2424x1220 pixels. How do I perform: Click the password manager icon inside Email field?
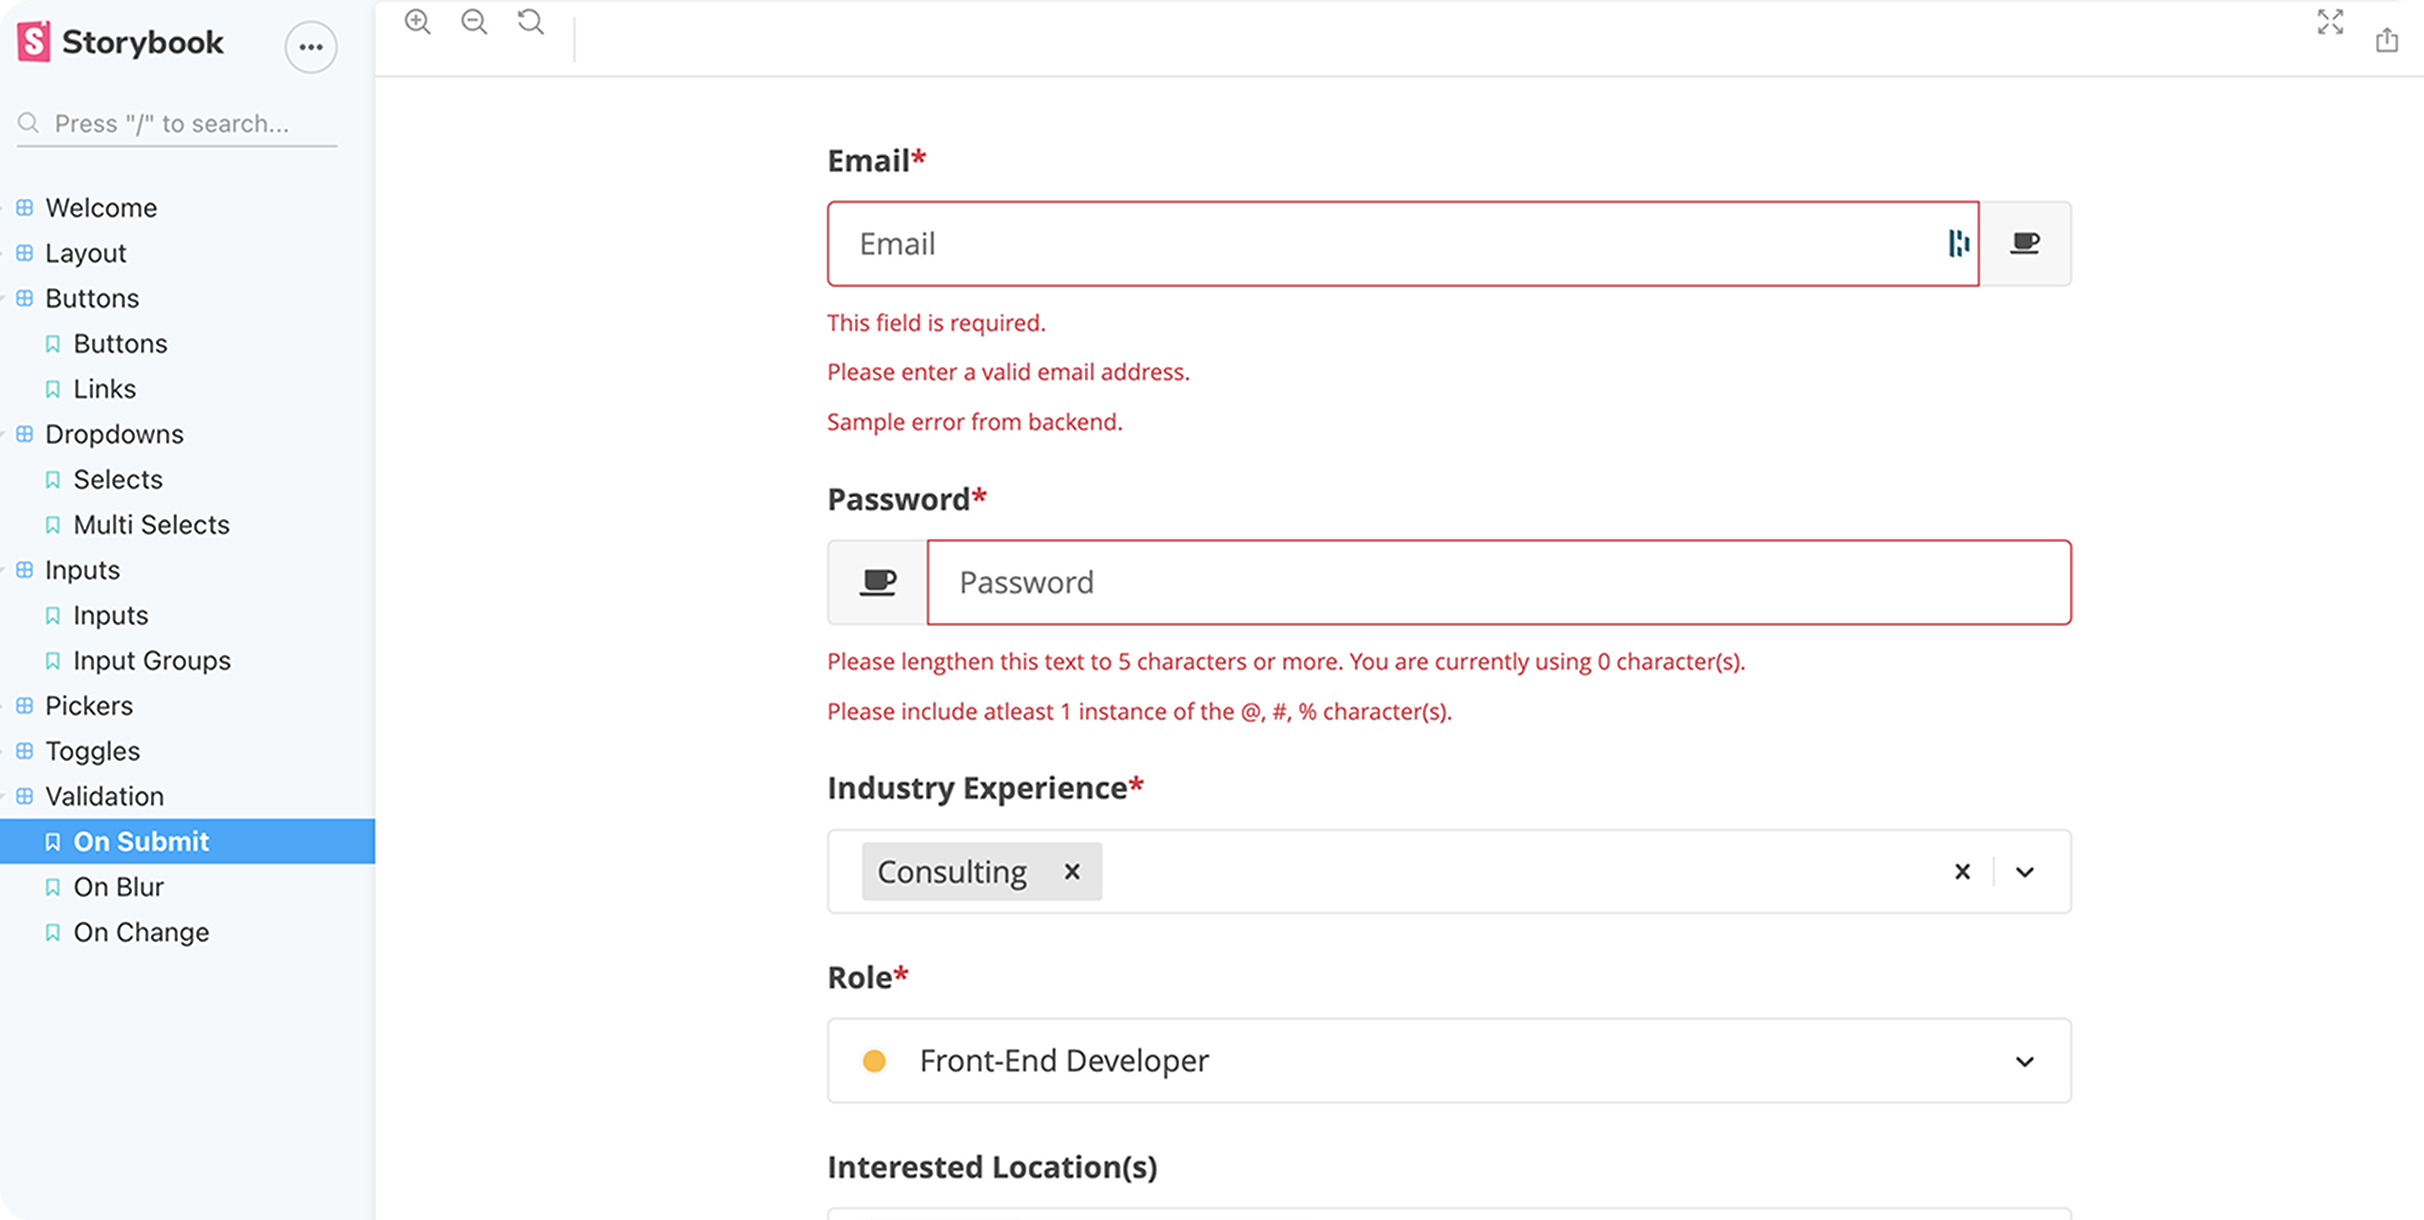point(1958,243)
